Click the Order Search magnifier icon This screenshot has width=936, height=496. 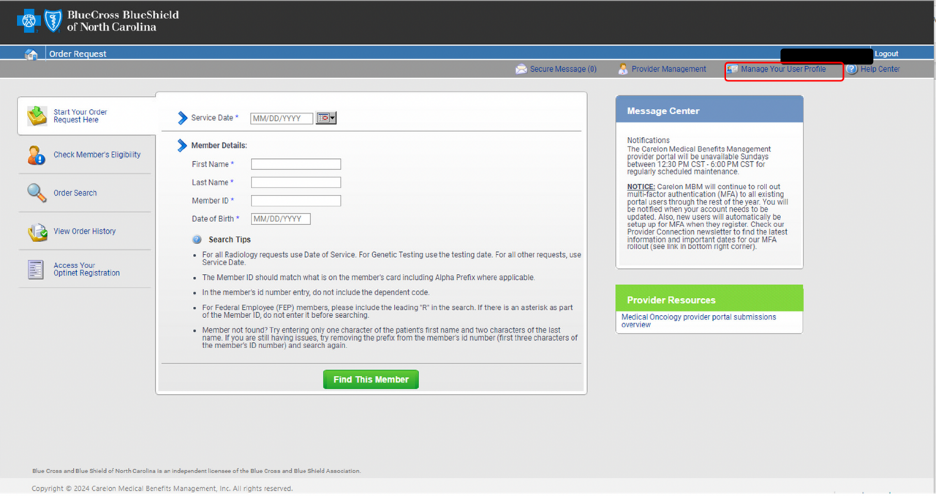click(x=36, y=193)
